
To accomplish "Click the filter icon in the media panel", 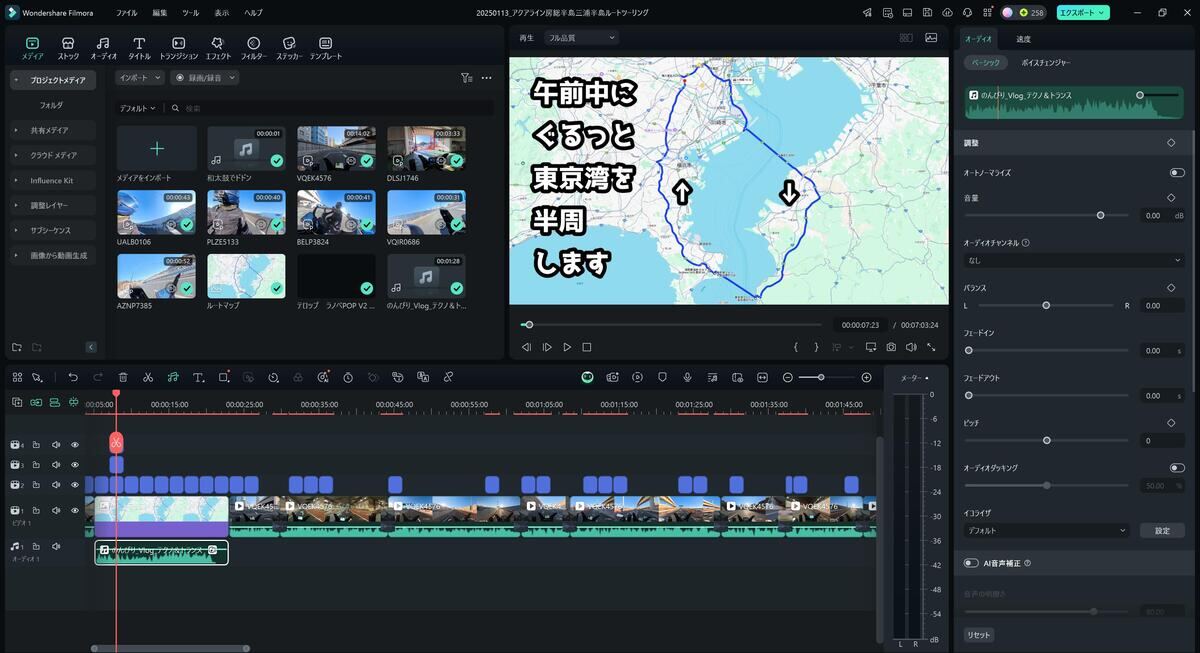I will pyautogui.click(x=466, y=77).
